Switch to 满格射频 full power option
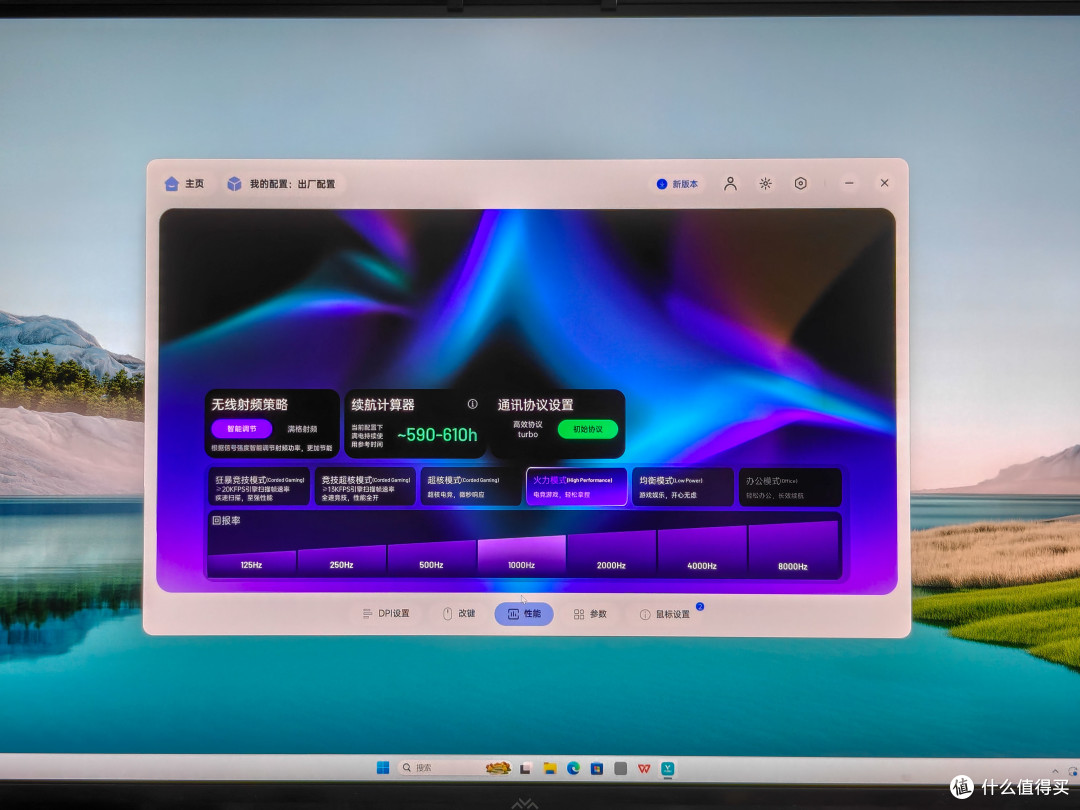The height and width of the screenshot is (810, 1080). point(302,429)
